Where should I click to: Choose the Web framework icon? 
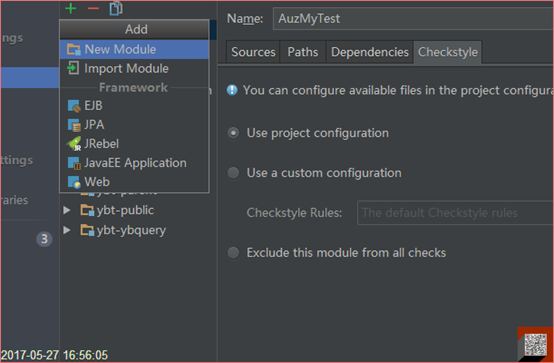tap(74, 182)
